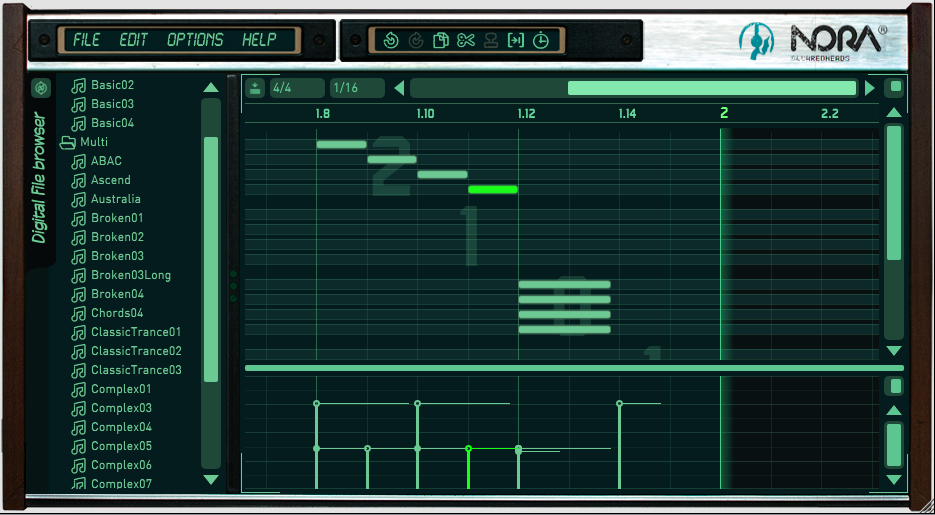Select the Chords04 pattern
The width and height of the screenshot is (935, 515).
(x=117, y=313)
